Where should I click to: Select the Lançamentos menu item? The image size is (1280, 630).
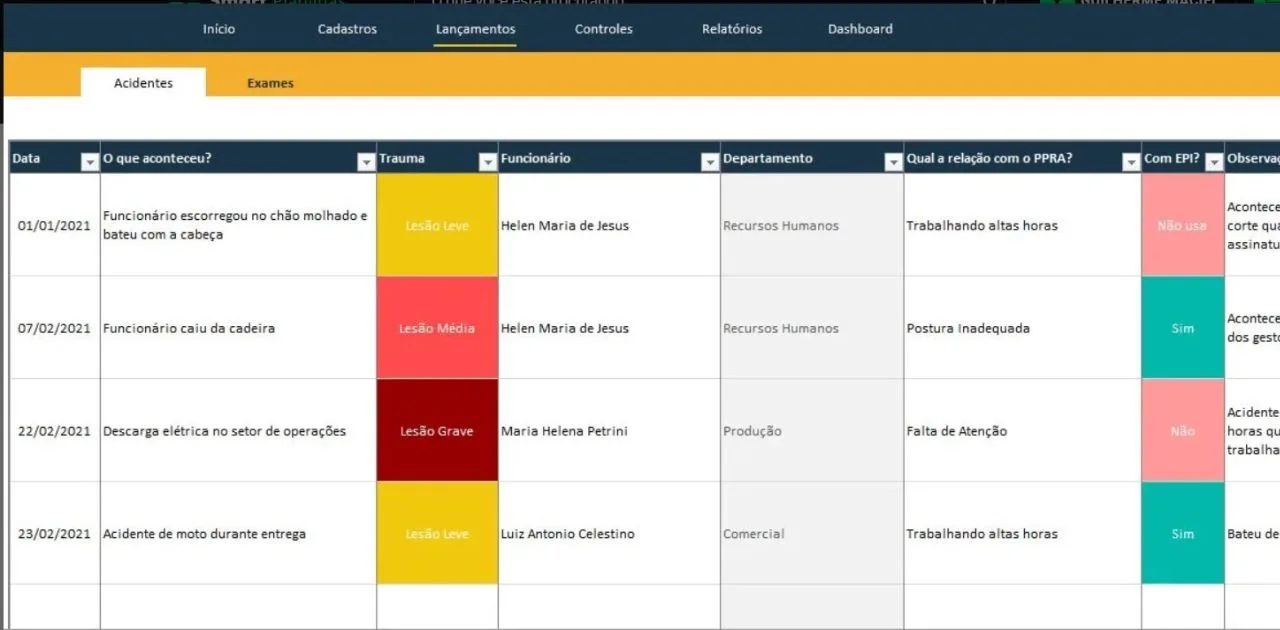475,29
